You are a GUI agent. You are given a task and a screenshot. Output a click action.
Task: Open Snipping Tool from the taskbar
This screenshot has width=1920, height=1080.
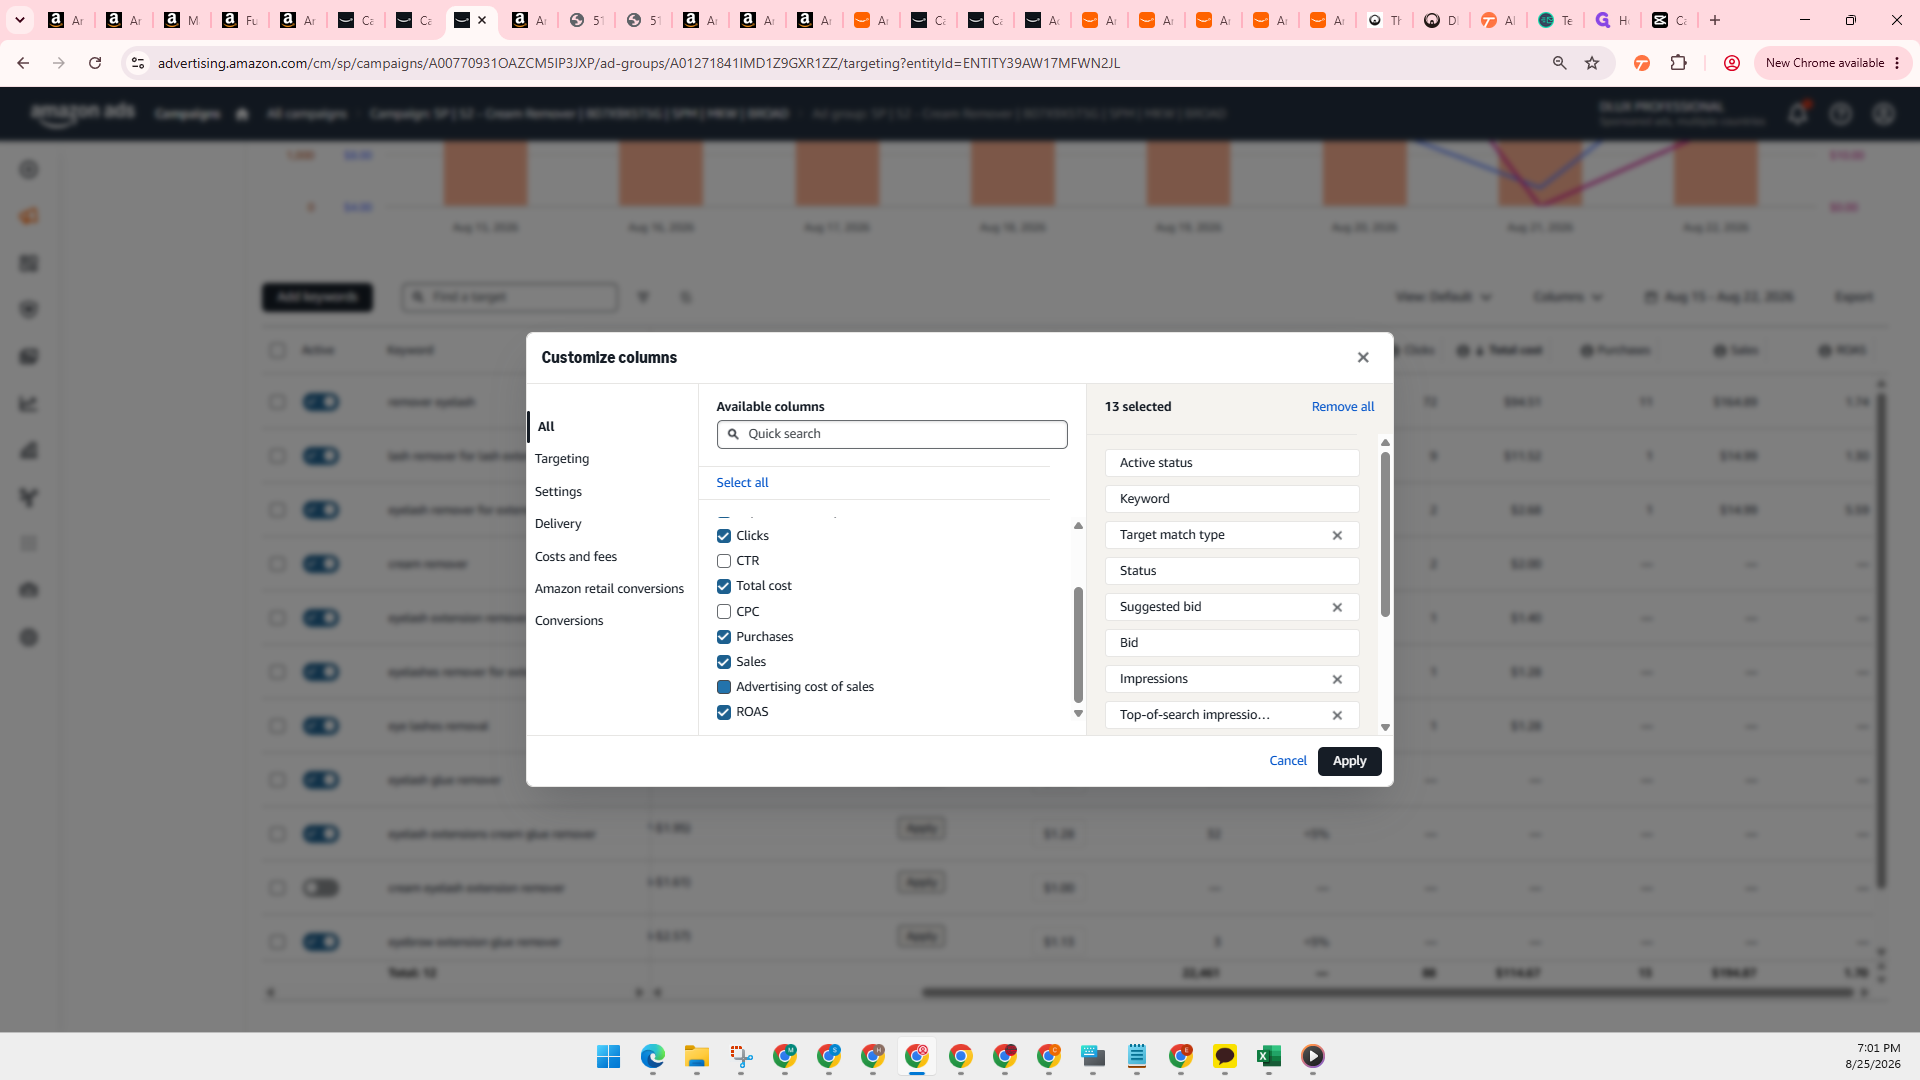click(x=741, y=1056)
